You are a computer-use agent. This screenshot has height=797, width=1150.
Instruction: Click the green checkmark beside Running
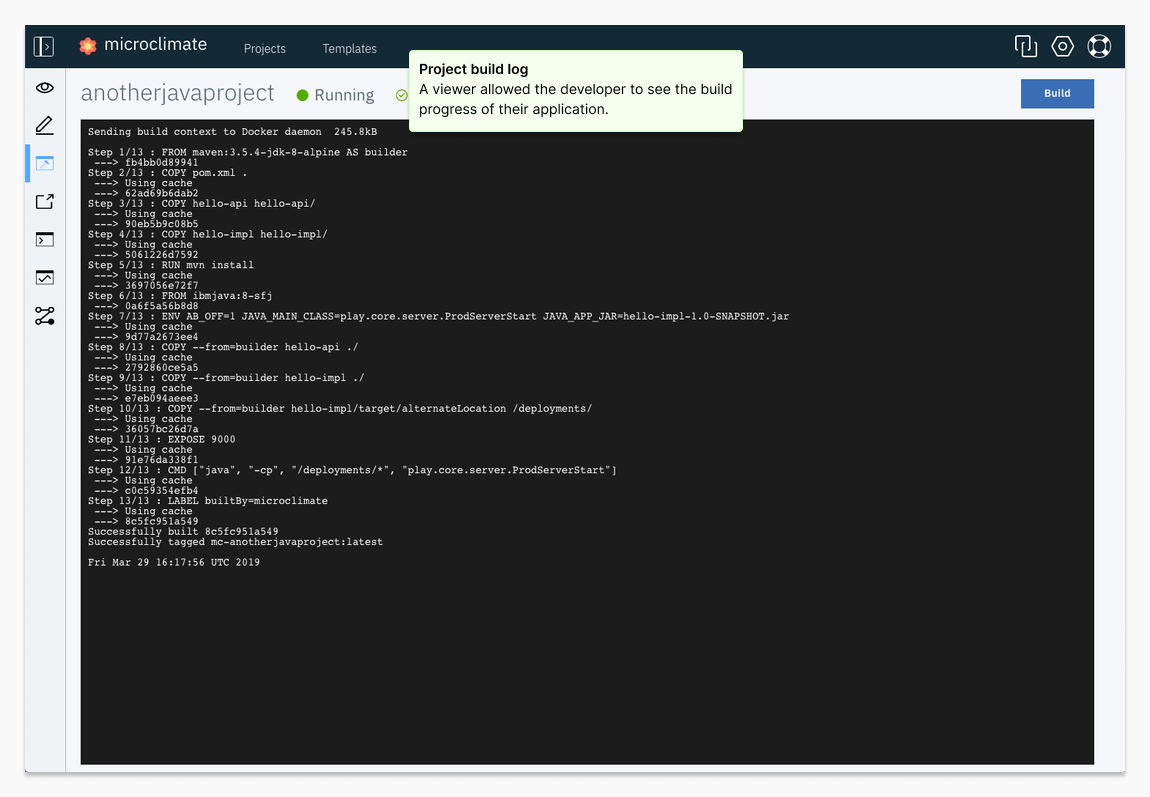coord(401,95)
